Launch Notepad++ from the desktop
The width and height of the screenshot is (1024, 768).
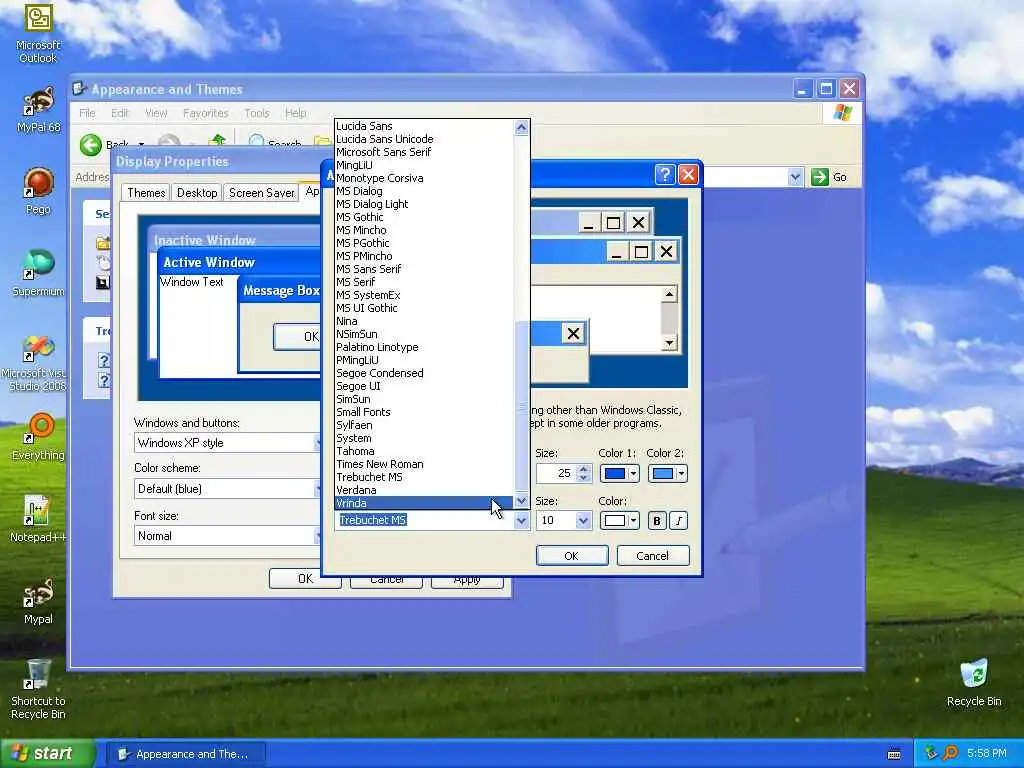click(x=38, y=519)
